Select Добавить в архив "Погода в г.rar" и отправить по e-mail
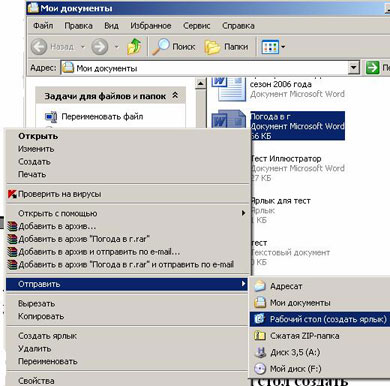Viewport: 390px width, 386px height. [x=128, y=265]
